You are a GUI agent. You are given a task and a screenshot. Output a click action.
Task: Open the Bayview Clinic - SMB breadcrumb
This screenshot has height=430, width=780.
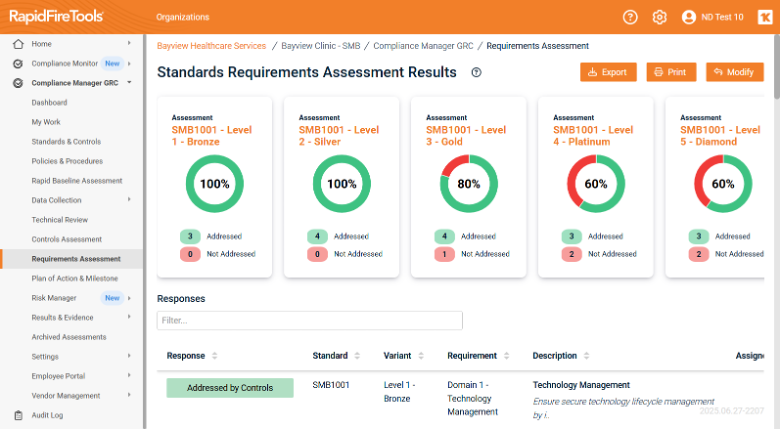click(320, 46)
